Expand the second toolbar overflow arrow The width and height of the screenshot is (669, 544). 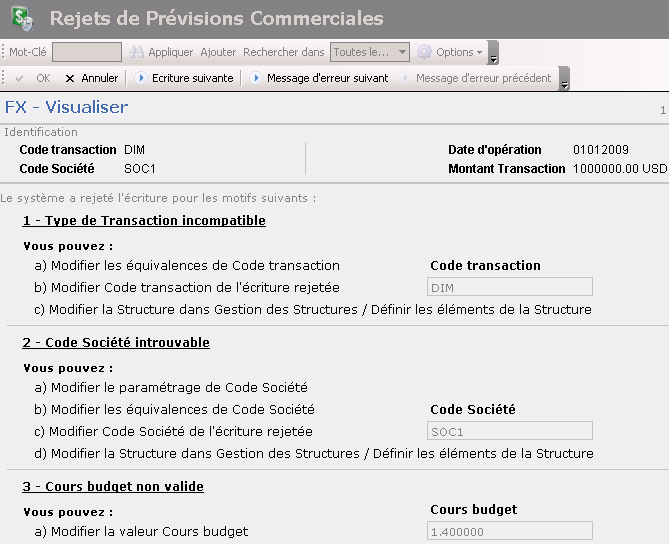click(564, 84)
